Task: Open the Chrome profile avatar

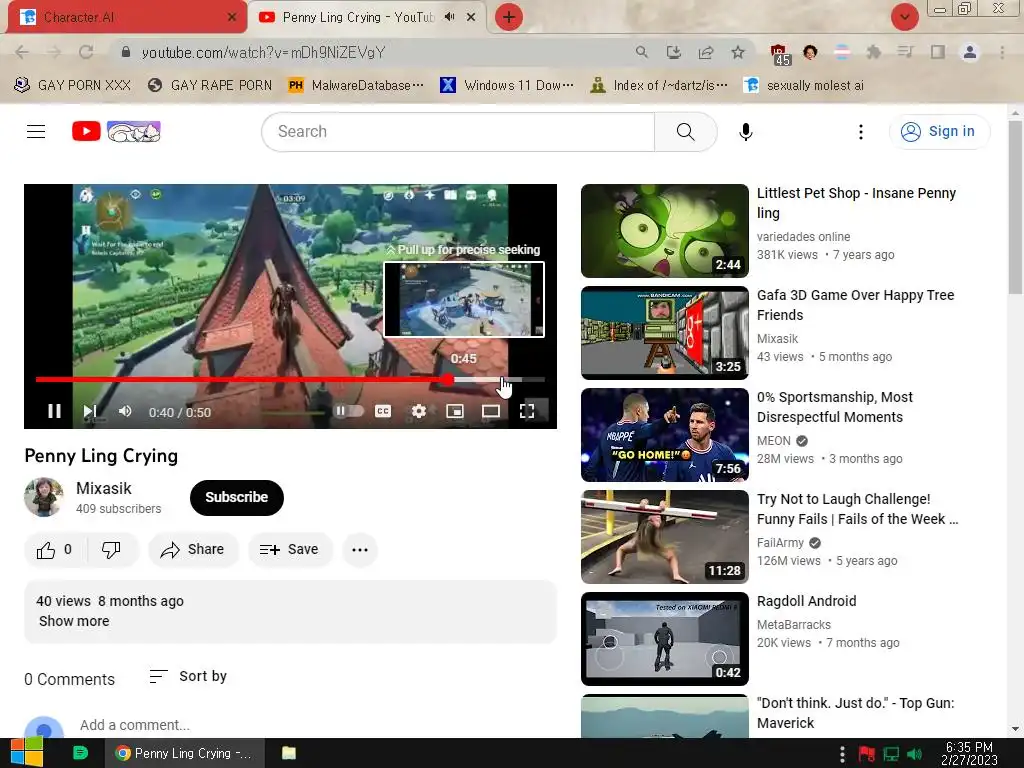Action: 970,52
